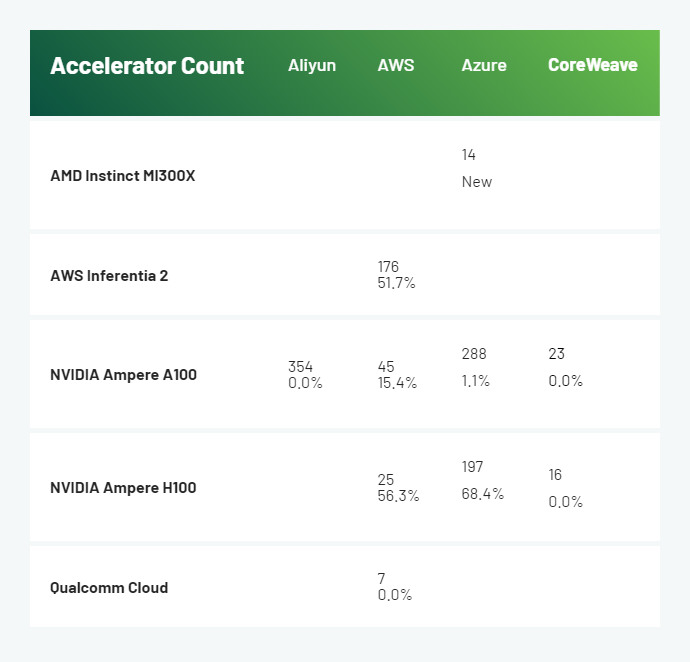690x662 pixels.
Task: Select the CoreWeave A100 count 23
Action: [x=557, y=353]
